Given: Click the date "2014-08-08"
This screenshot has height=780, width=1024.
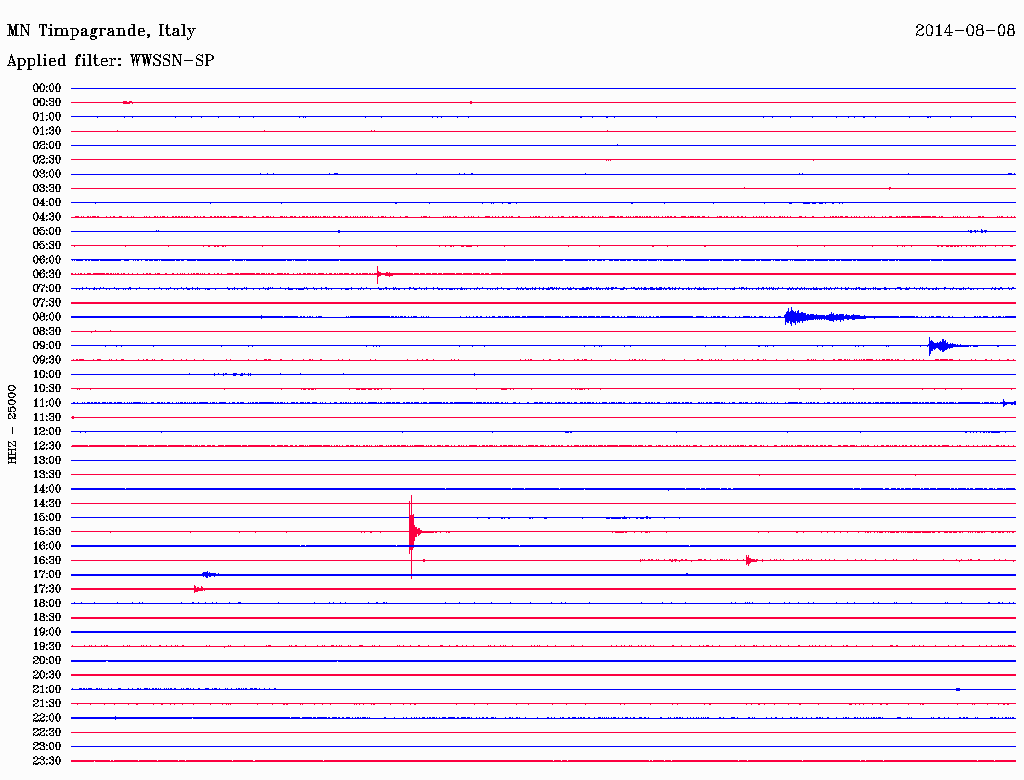Looking at the screenshot, I should tap(965, 30).
